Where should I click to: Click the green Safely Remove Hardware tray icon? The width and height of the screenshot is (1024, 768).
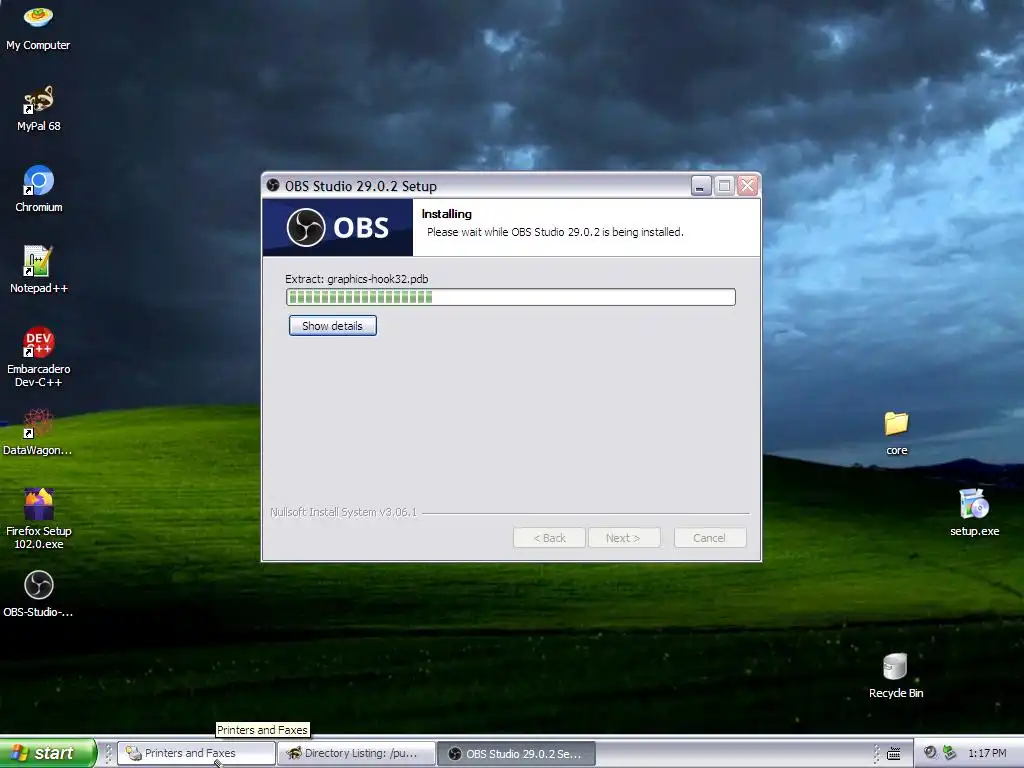click(950, 752)
